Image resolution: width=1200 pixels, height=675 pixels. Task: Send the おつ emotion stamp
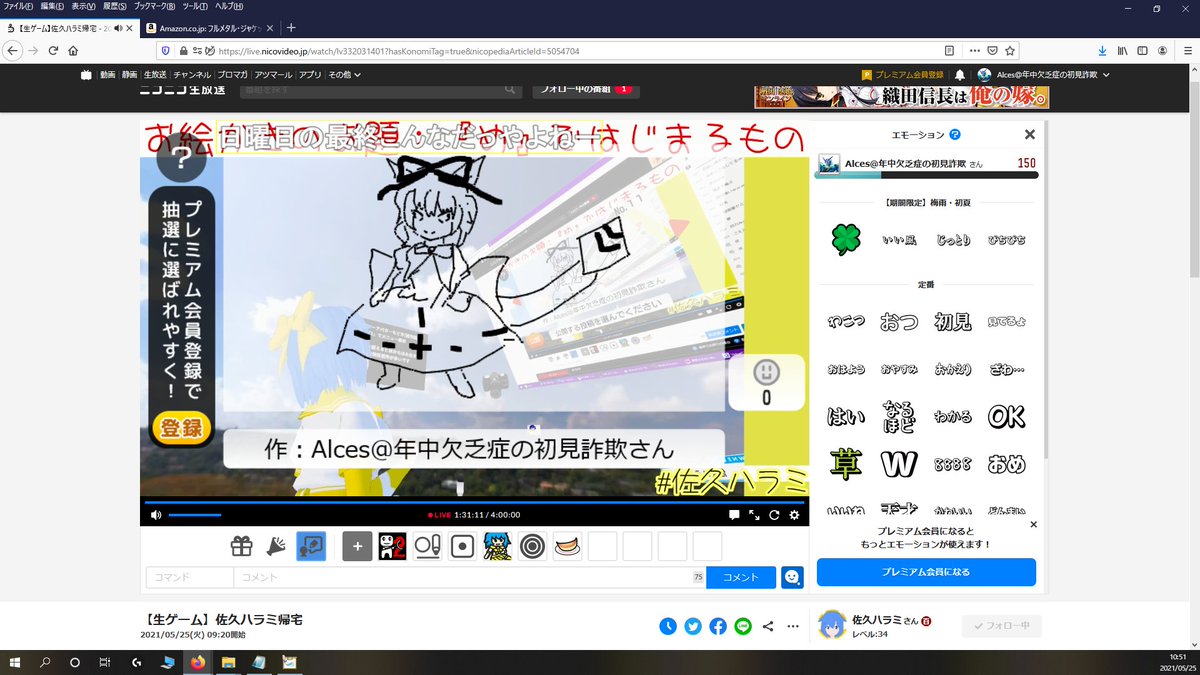[899, 322]
